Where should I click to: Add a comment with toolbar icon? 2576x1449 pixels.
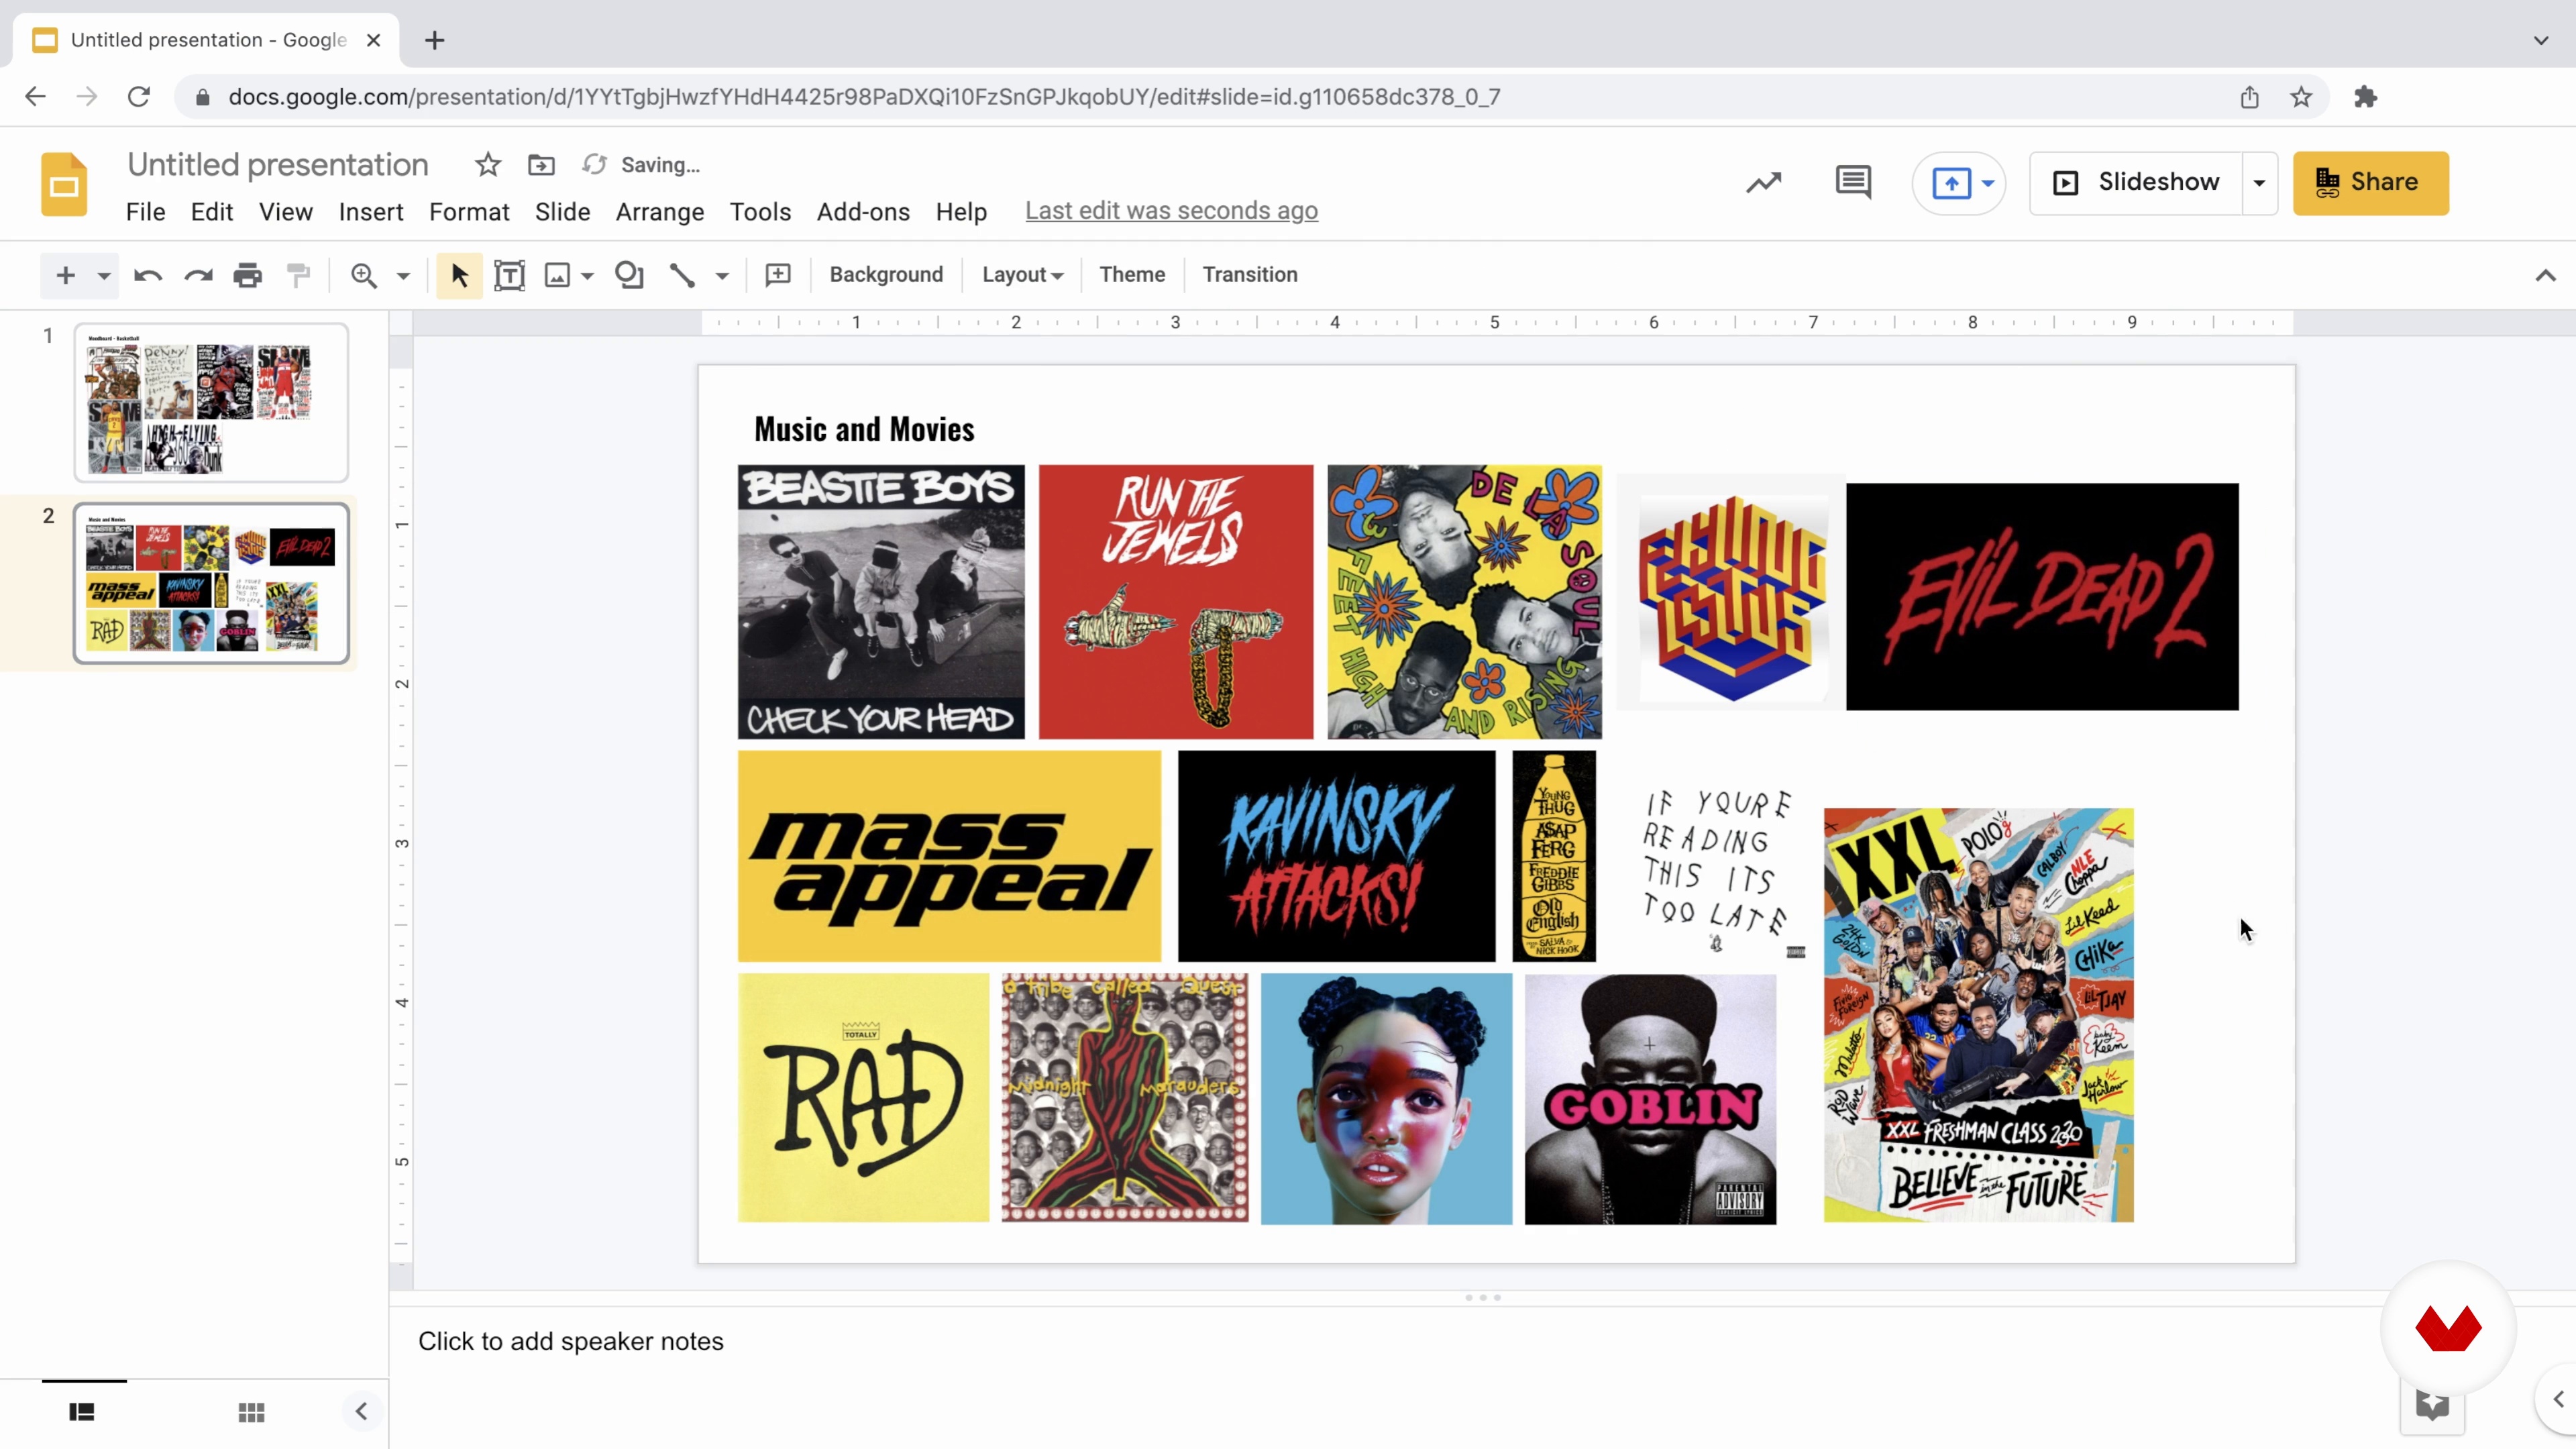click(778, 275)
